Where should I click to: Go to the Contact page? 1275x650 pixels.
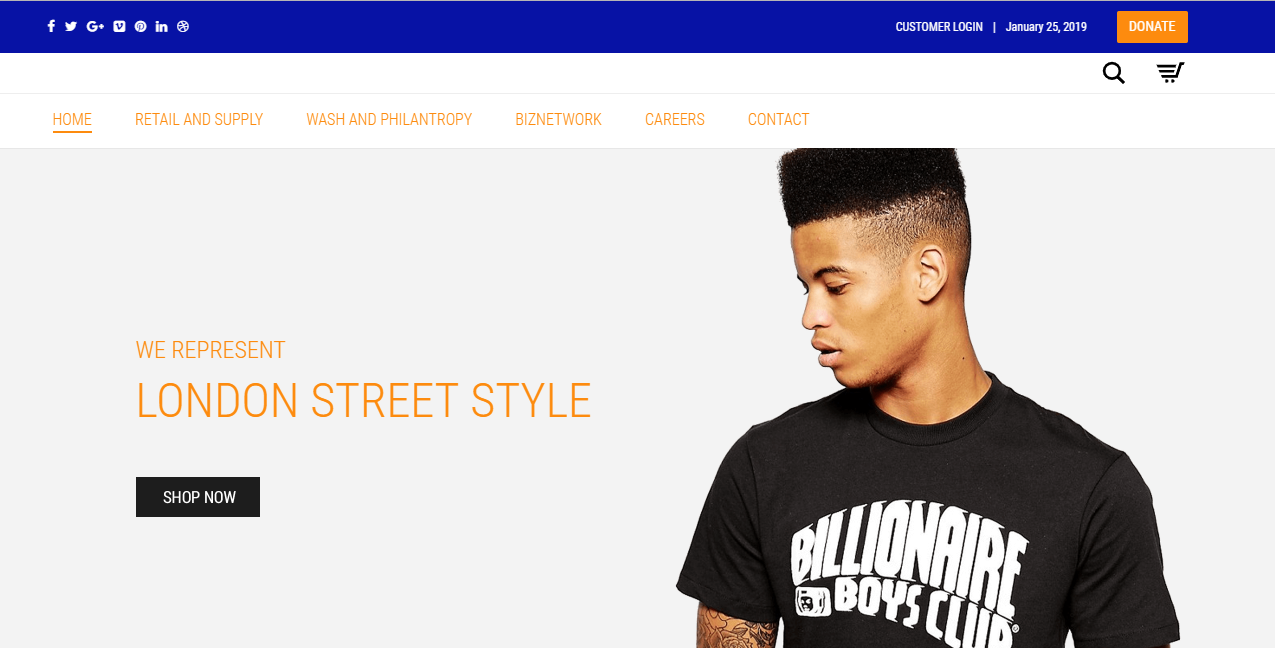click(779, 120)
